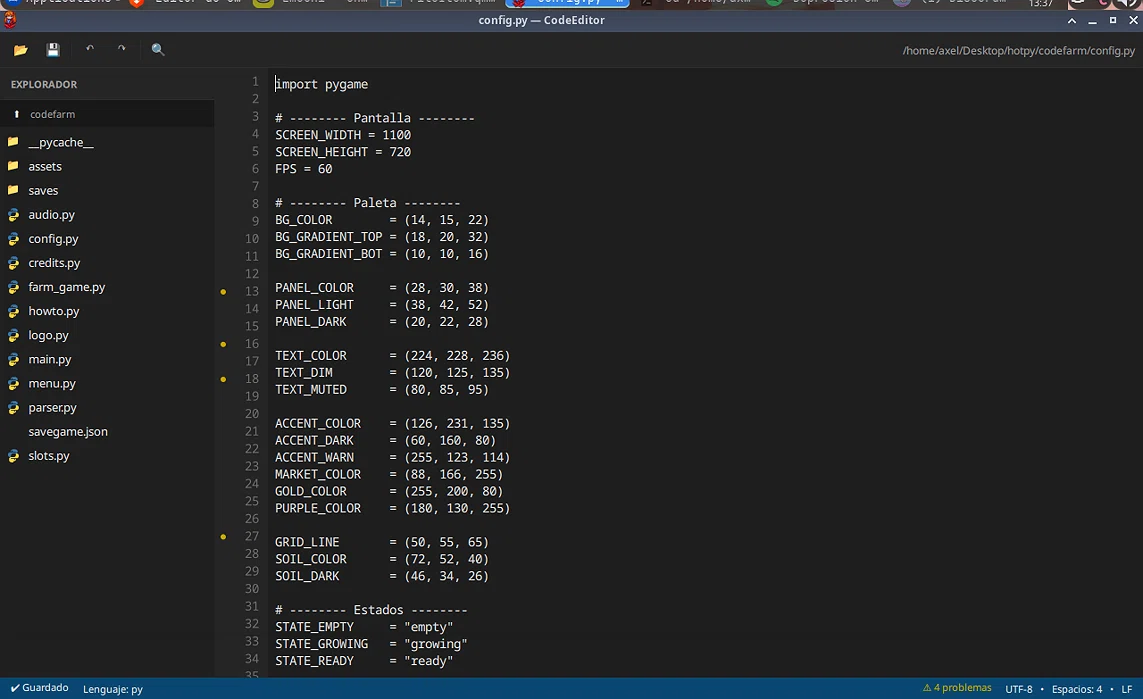
Task: Click the CodeEditor app icon in title bar
Action: 9,20
